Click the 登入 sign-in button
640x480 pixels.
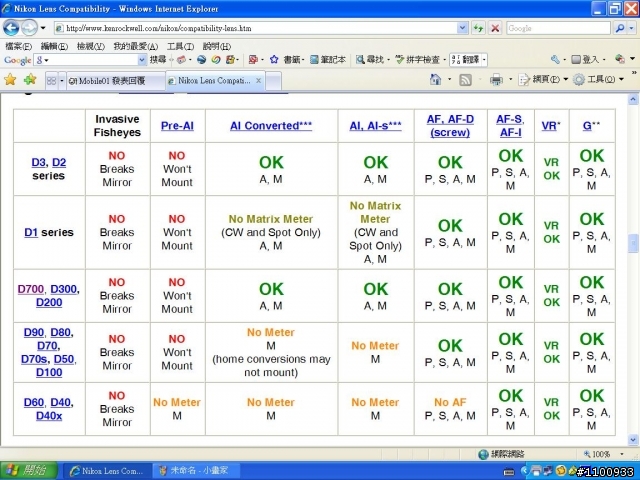tap(584, 60)
